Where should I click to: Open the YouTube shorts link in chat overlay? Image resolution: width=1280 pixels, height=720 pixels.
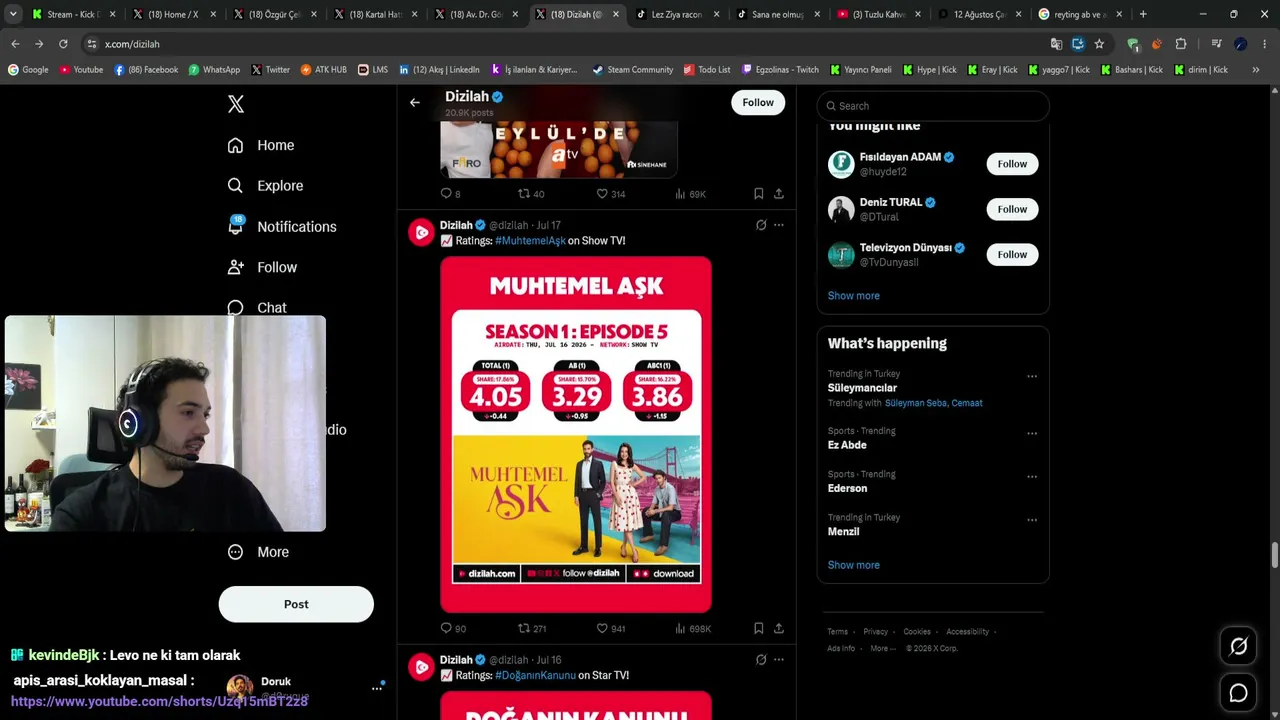159,702
